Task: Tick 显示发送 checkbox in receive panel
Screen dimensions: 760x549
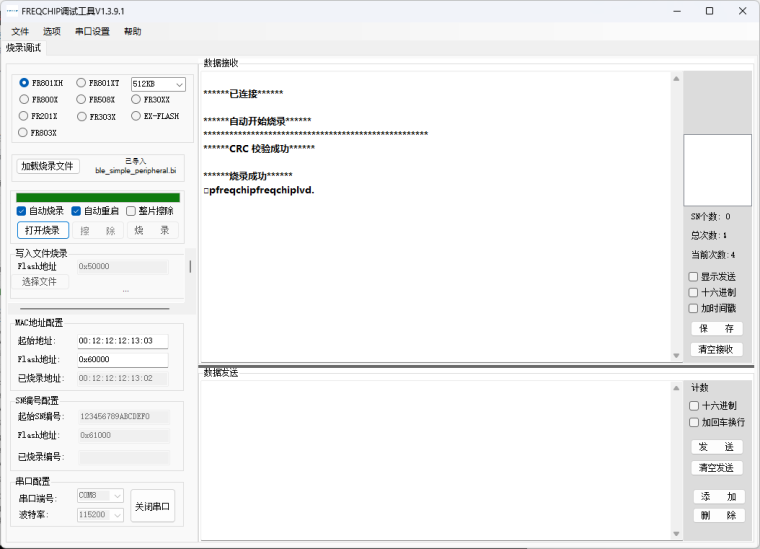Action: coord(694,277)
